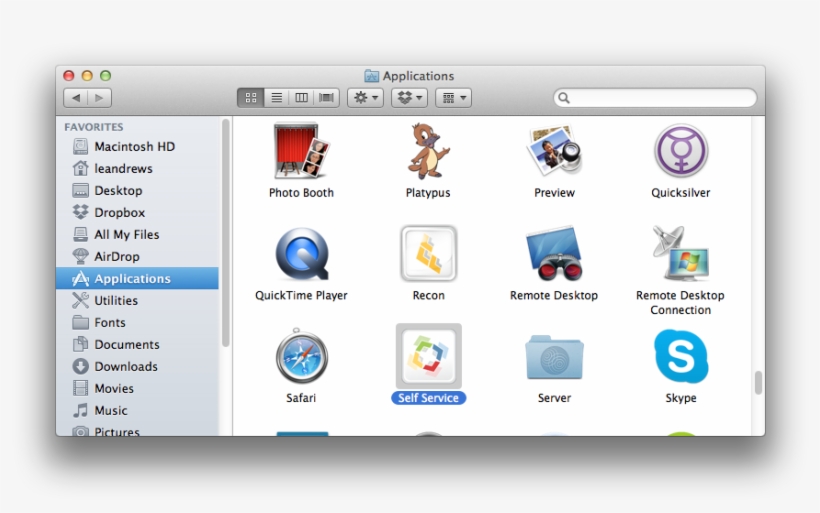Zoom the window with green button
The height and width of the screenshot is (513, 820).
[106, 76]
